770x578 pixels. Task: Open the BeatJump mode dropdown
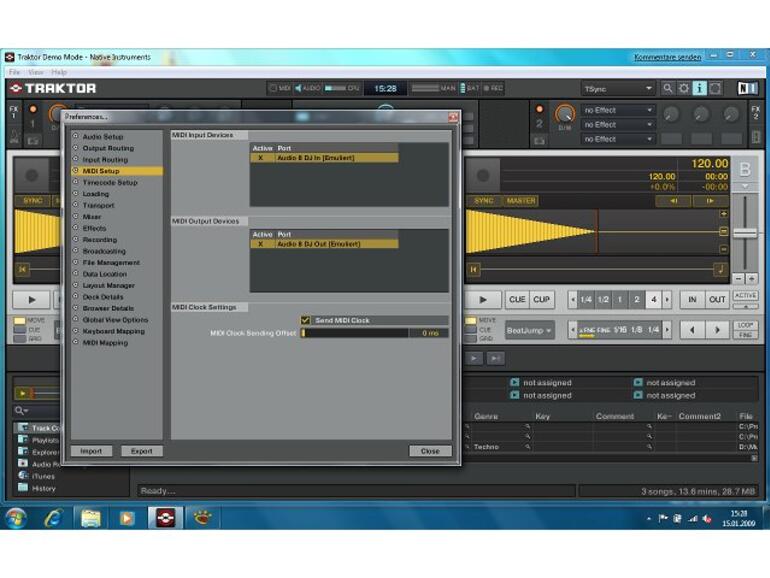tap(529, 330)
